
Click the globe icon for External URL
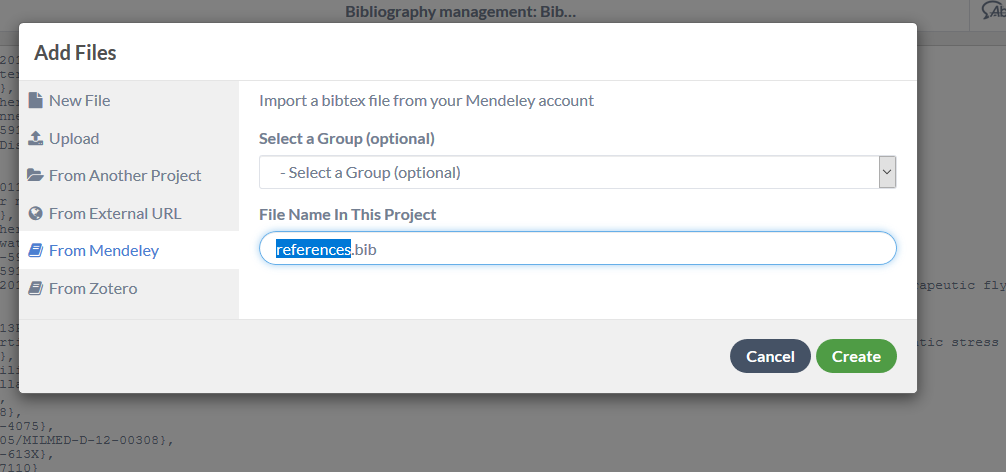36,213
